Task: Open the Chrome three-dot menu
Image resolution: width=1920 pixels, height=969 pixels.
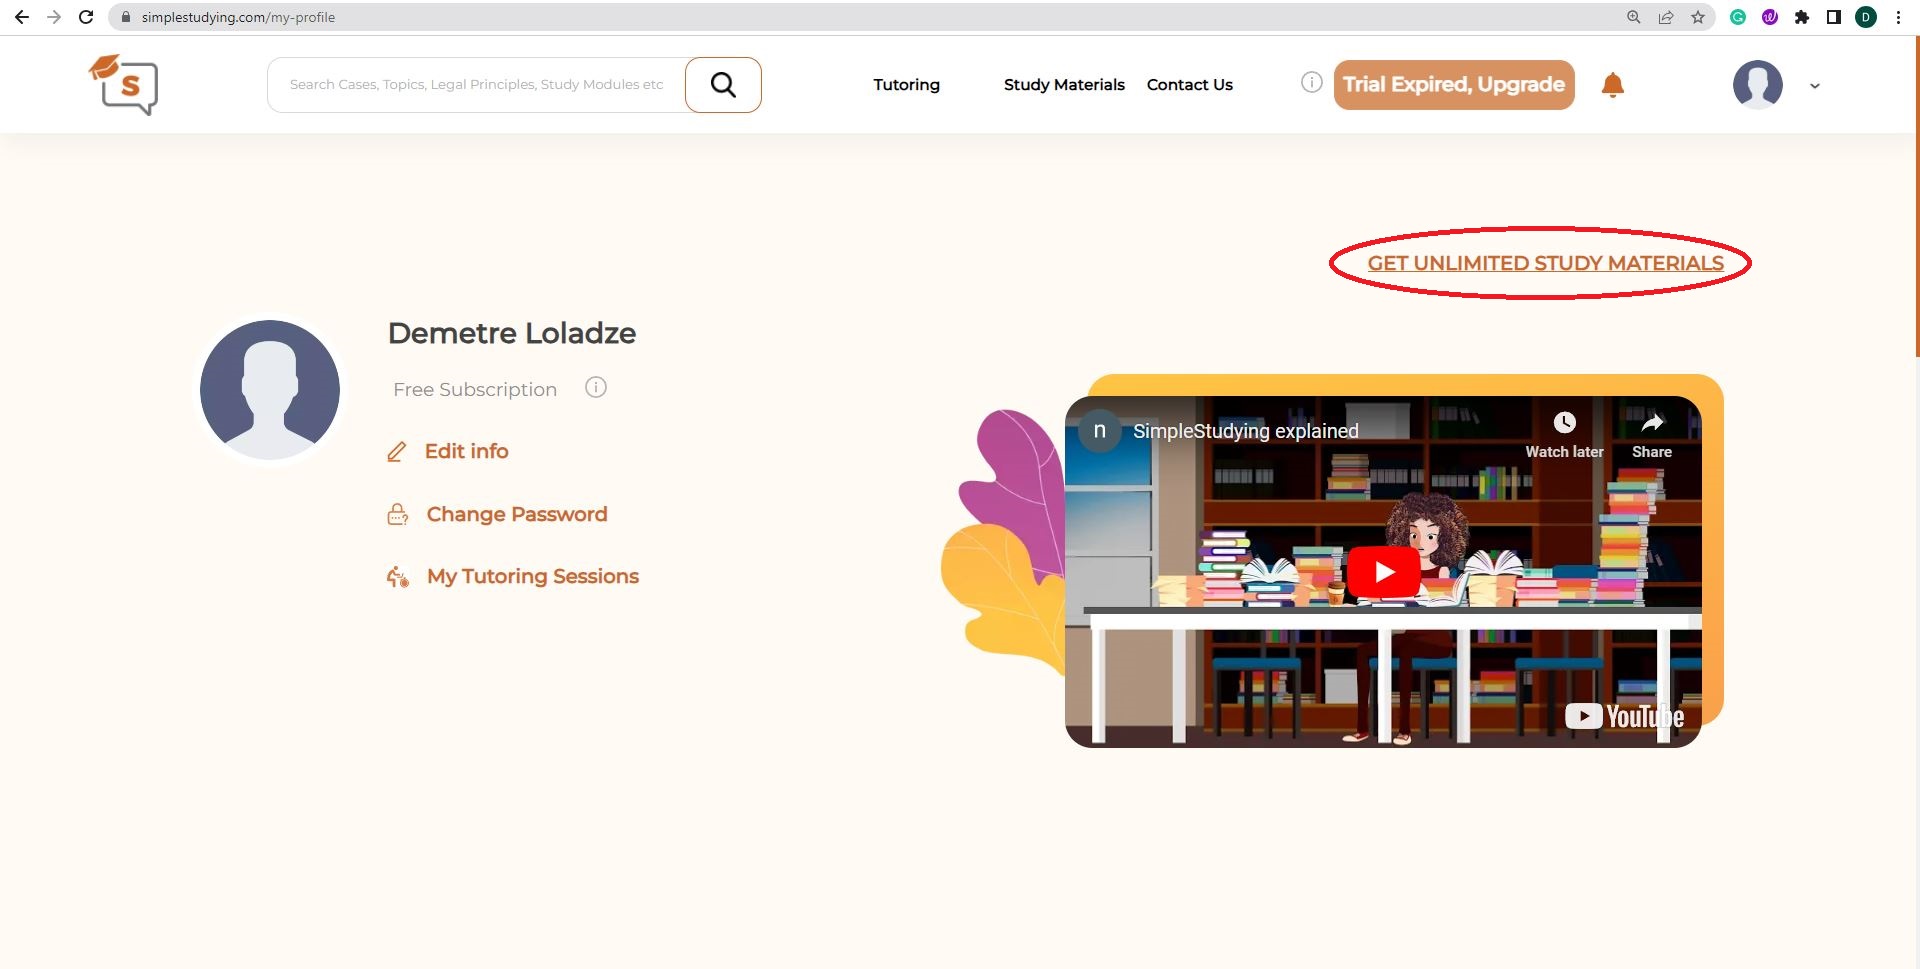Action: pos(1898,17)
